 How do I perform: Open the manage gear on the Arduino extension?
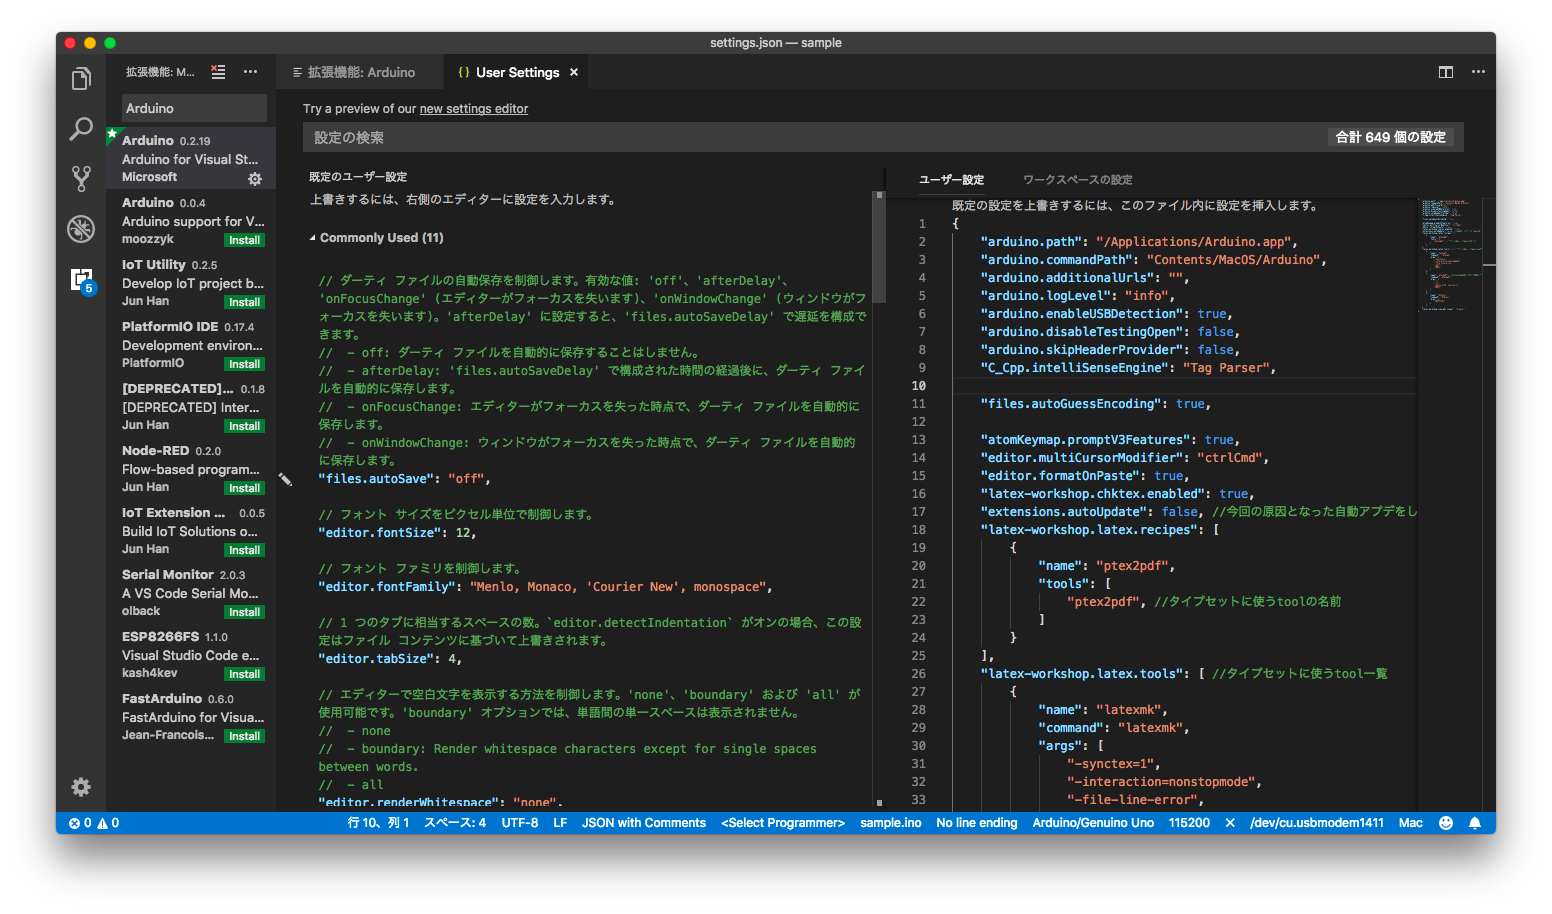(x=255, y=179)
